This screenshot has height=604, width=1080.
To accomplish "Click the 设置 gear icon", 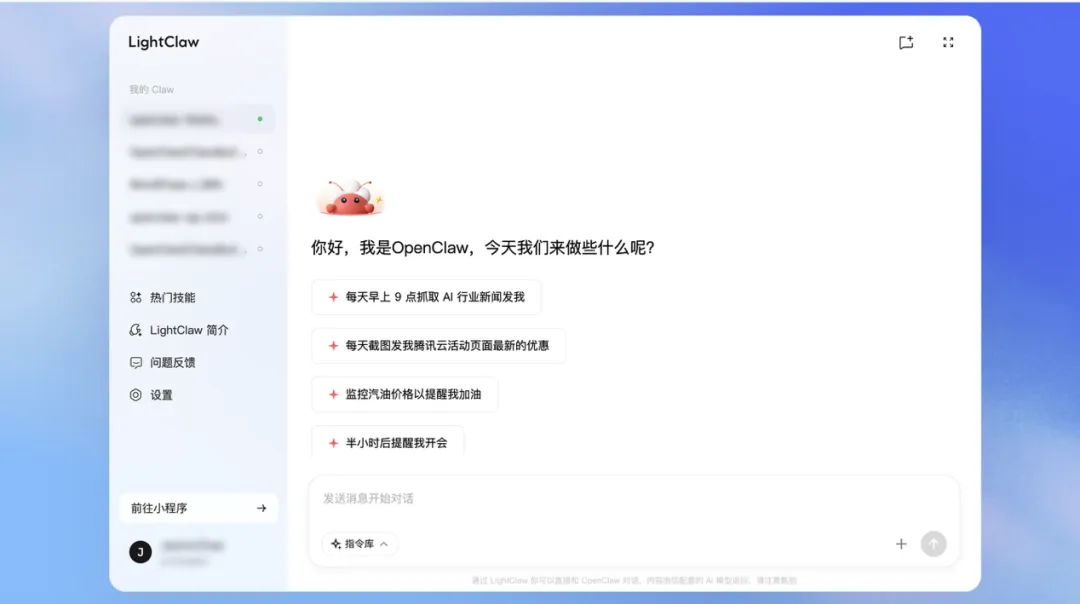I will [x=136, y=395].
